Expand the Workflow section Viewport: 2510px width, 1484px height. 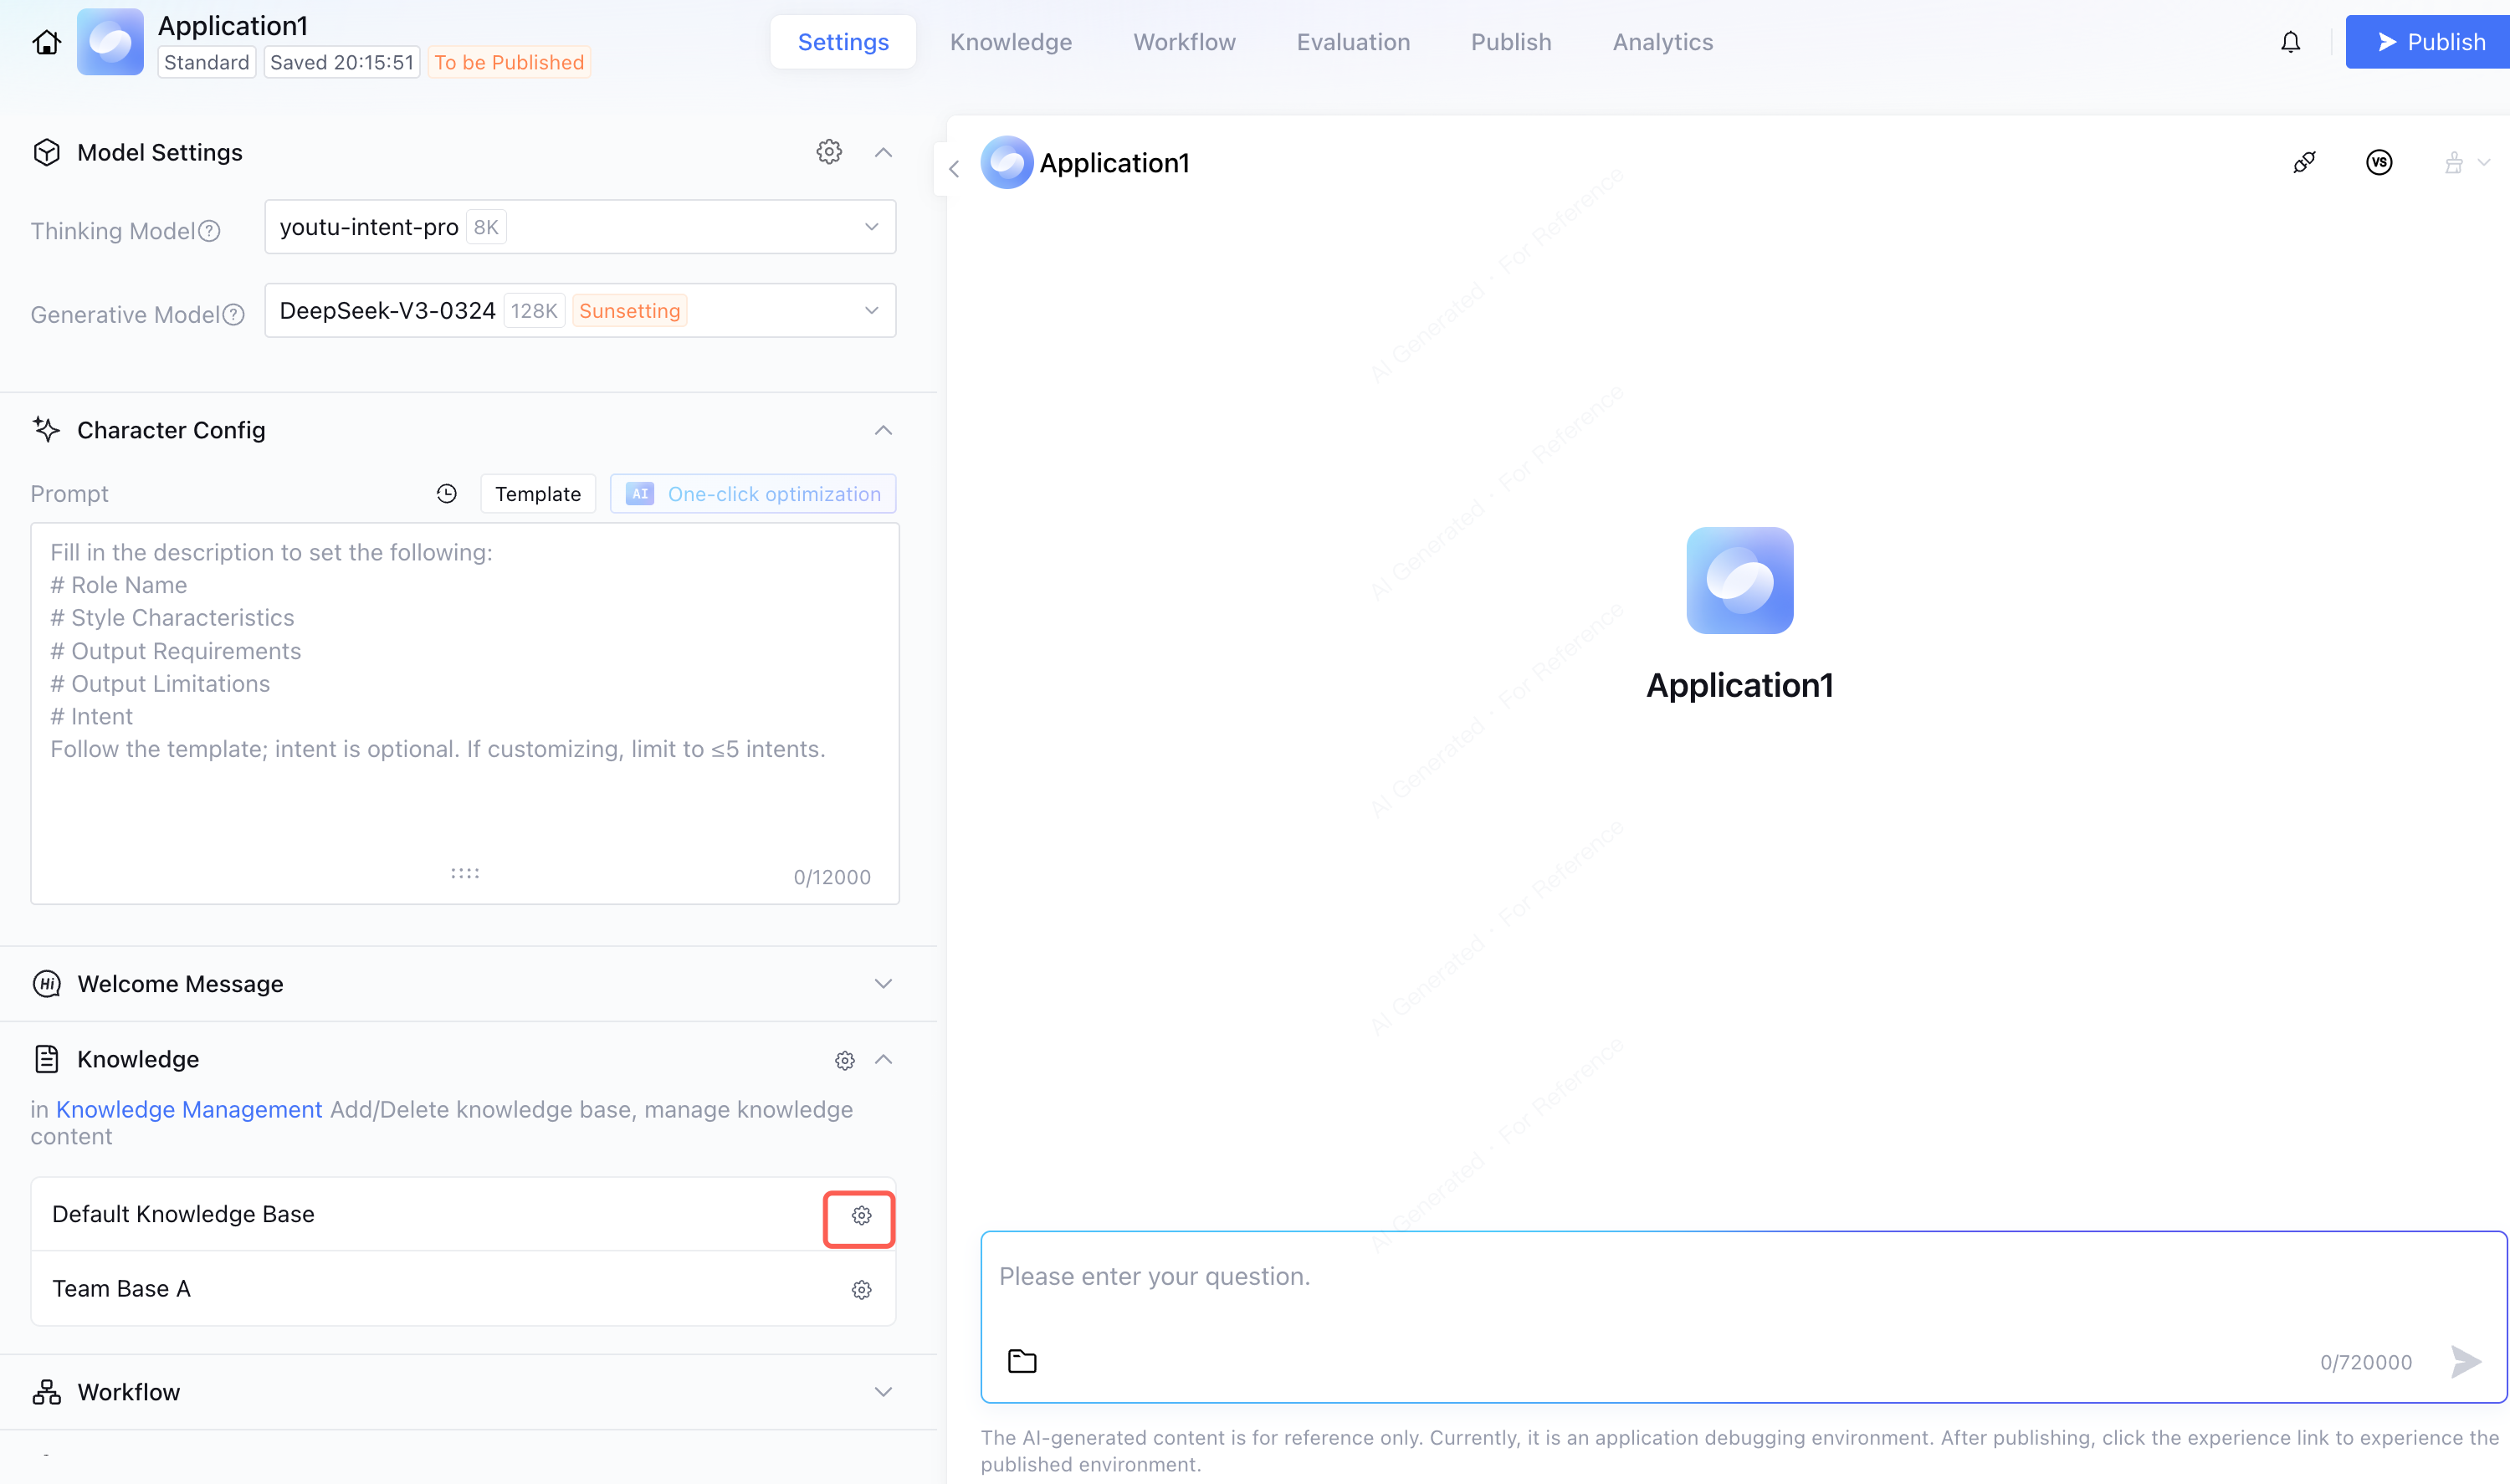tap(883, 1392)
